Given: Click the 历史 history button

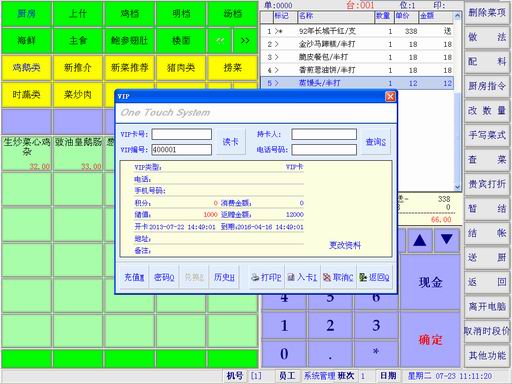Looking at the screenshot, I should (224, 277).
